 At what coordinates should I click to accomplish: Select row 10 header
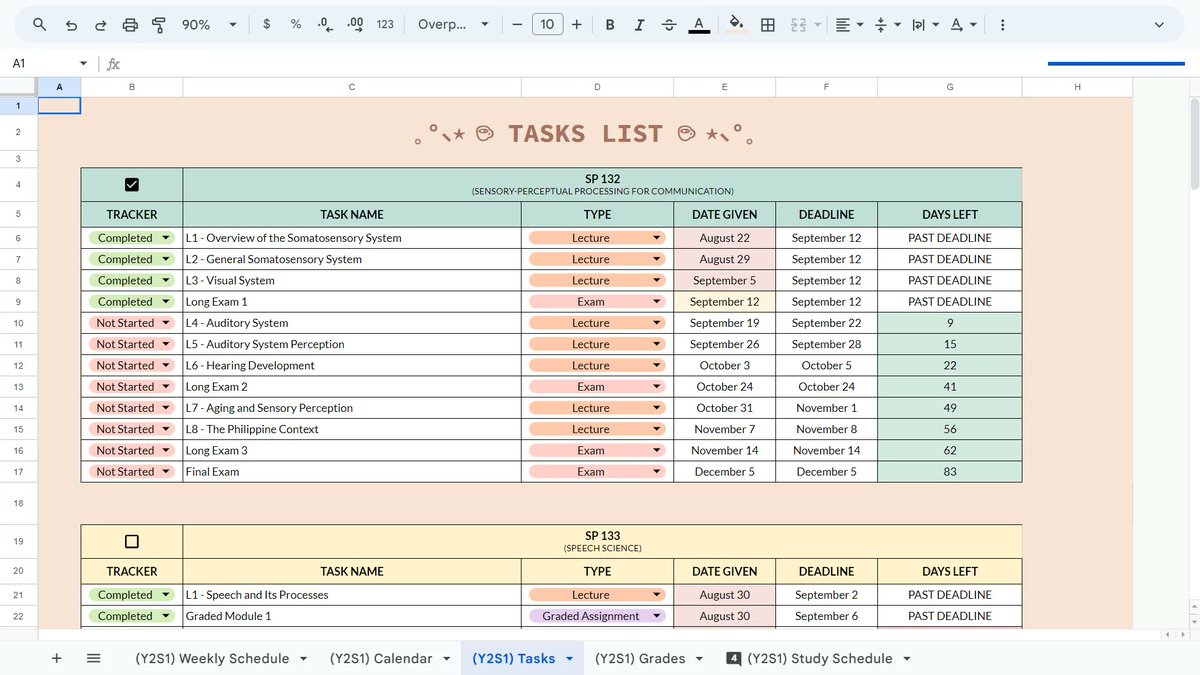pyautogui.click(x=18, y=323)
